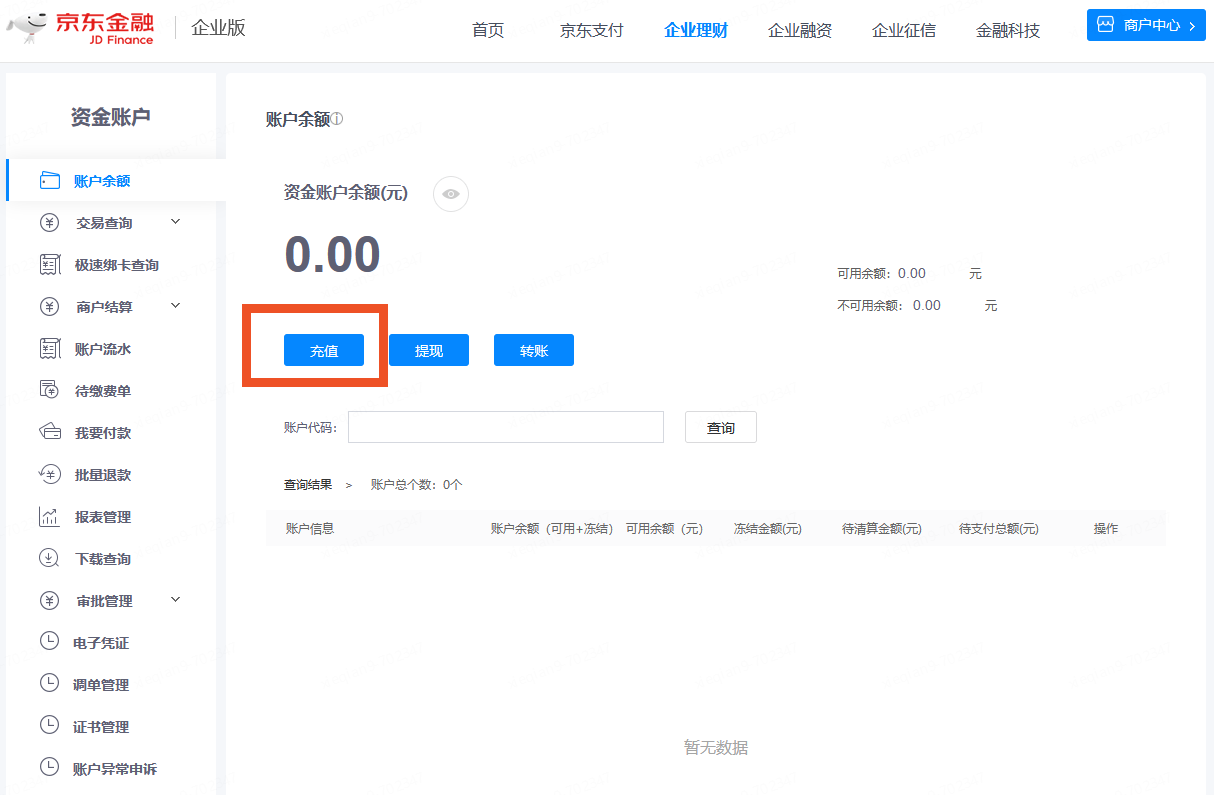Viewport: 1214px width, 795px height.
Task: Click info icon next to 账户余额 heading
Action: tap(337, 119)
